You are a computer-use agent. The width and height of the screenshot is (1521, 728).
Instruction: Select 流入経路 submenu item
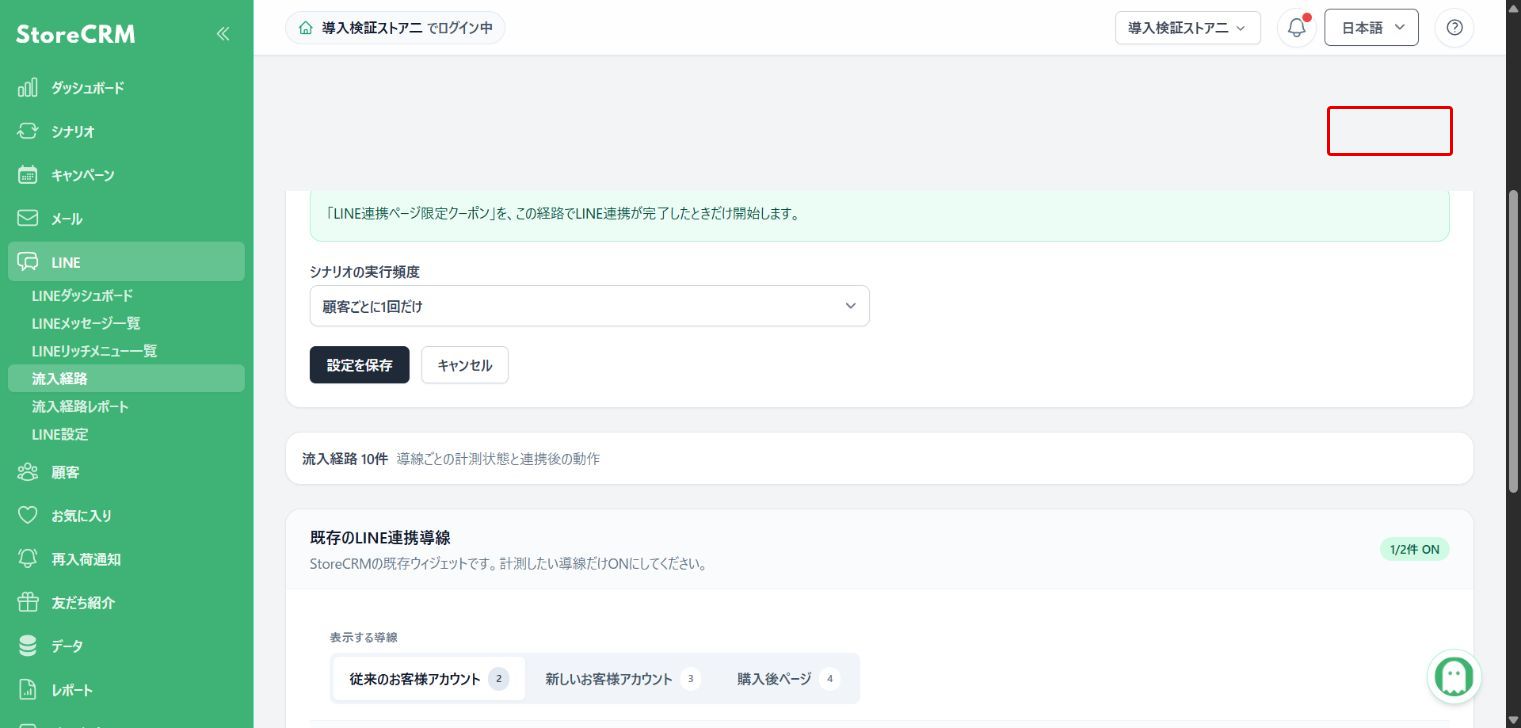click(126, 378)
